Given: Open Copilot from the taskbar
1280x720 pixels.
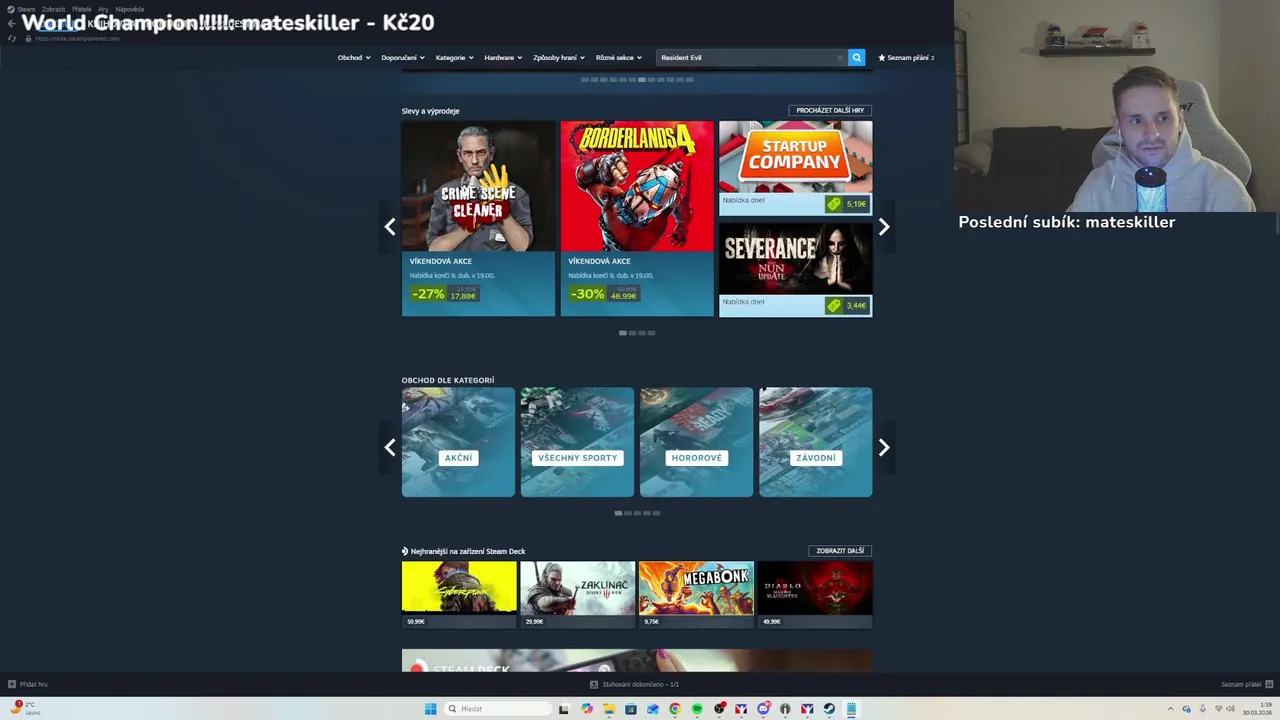Looking at the screenshot, I should 587,709.
